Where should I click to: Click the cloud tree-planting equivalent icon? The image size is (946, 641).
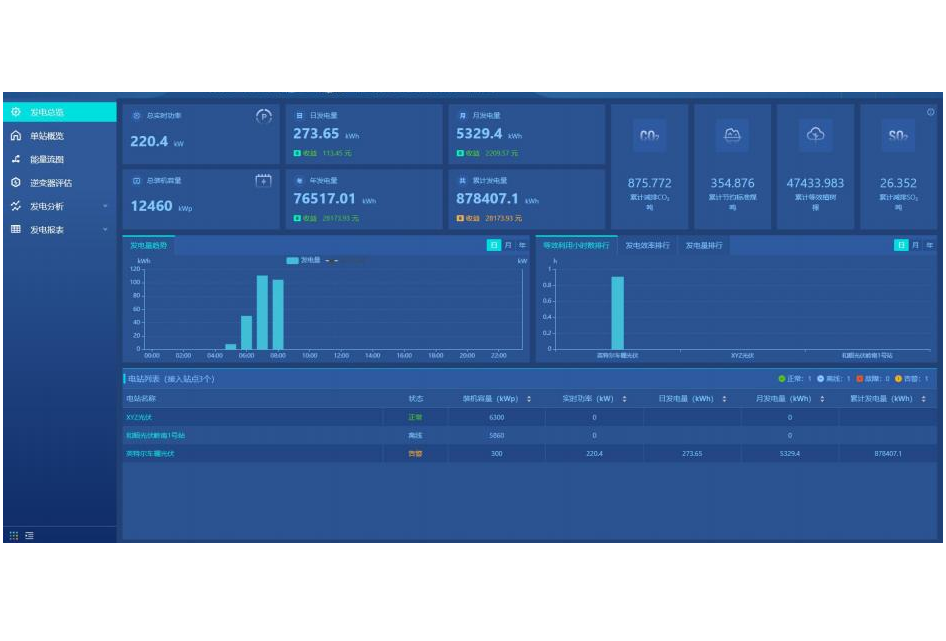[815, 136]
